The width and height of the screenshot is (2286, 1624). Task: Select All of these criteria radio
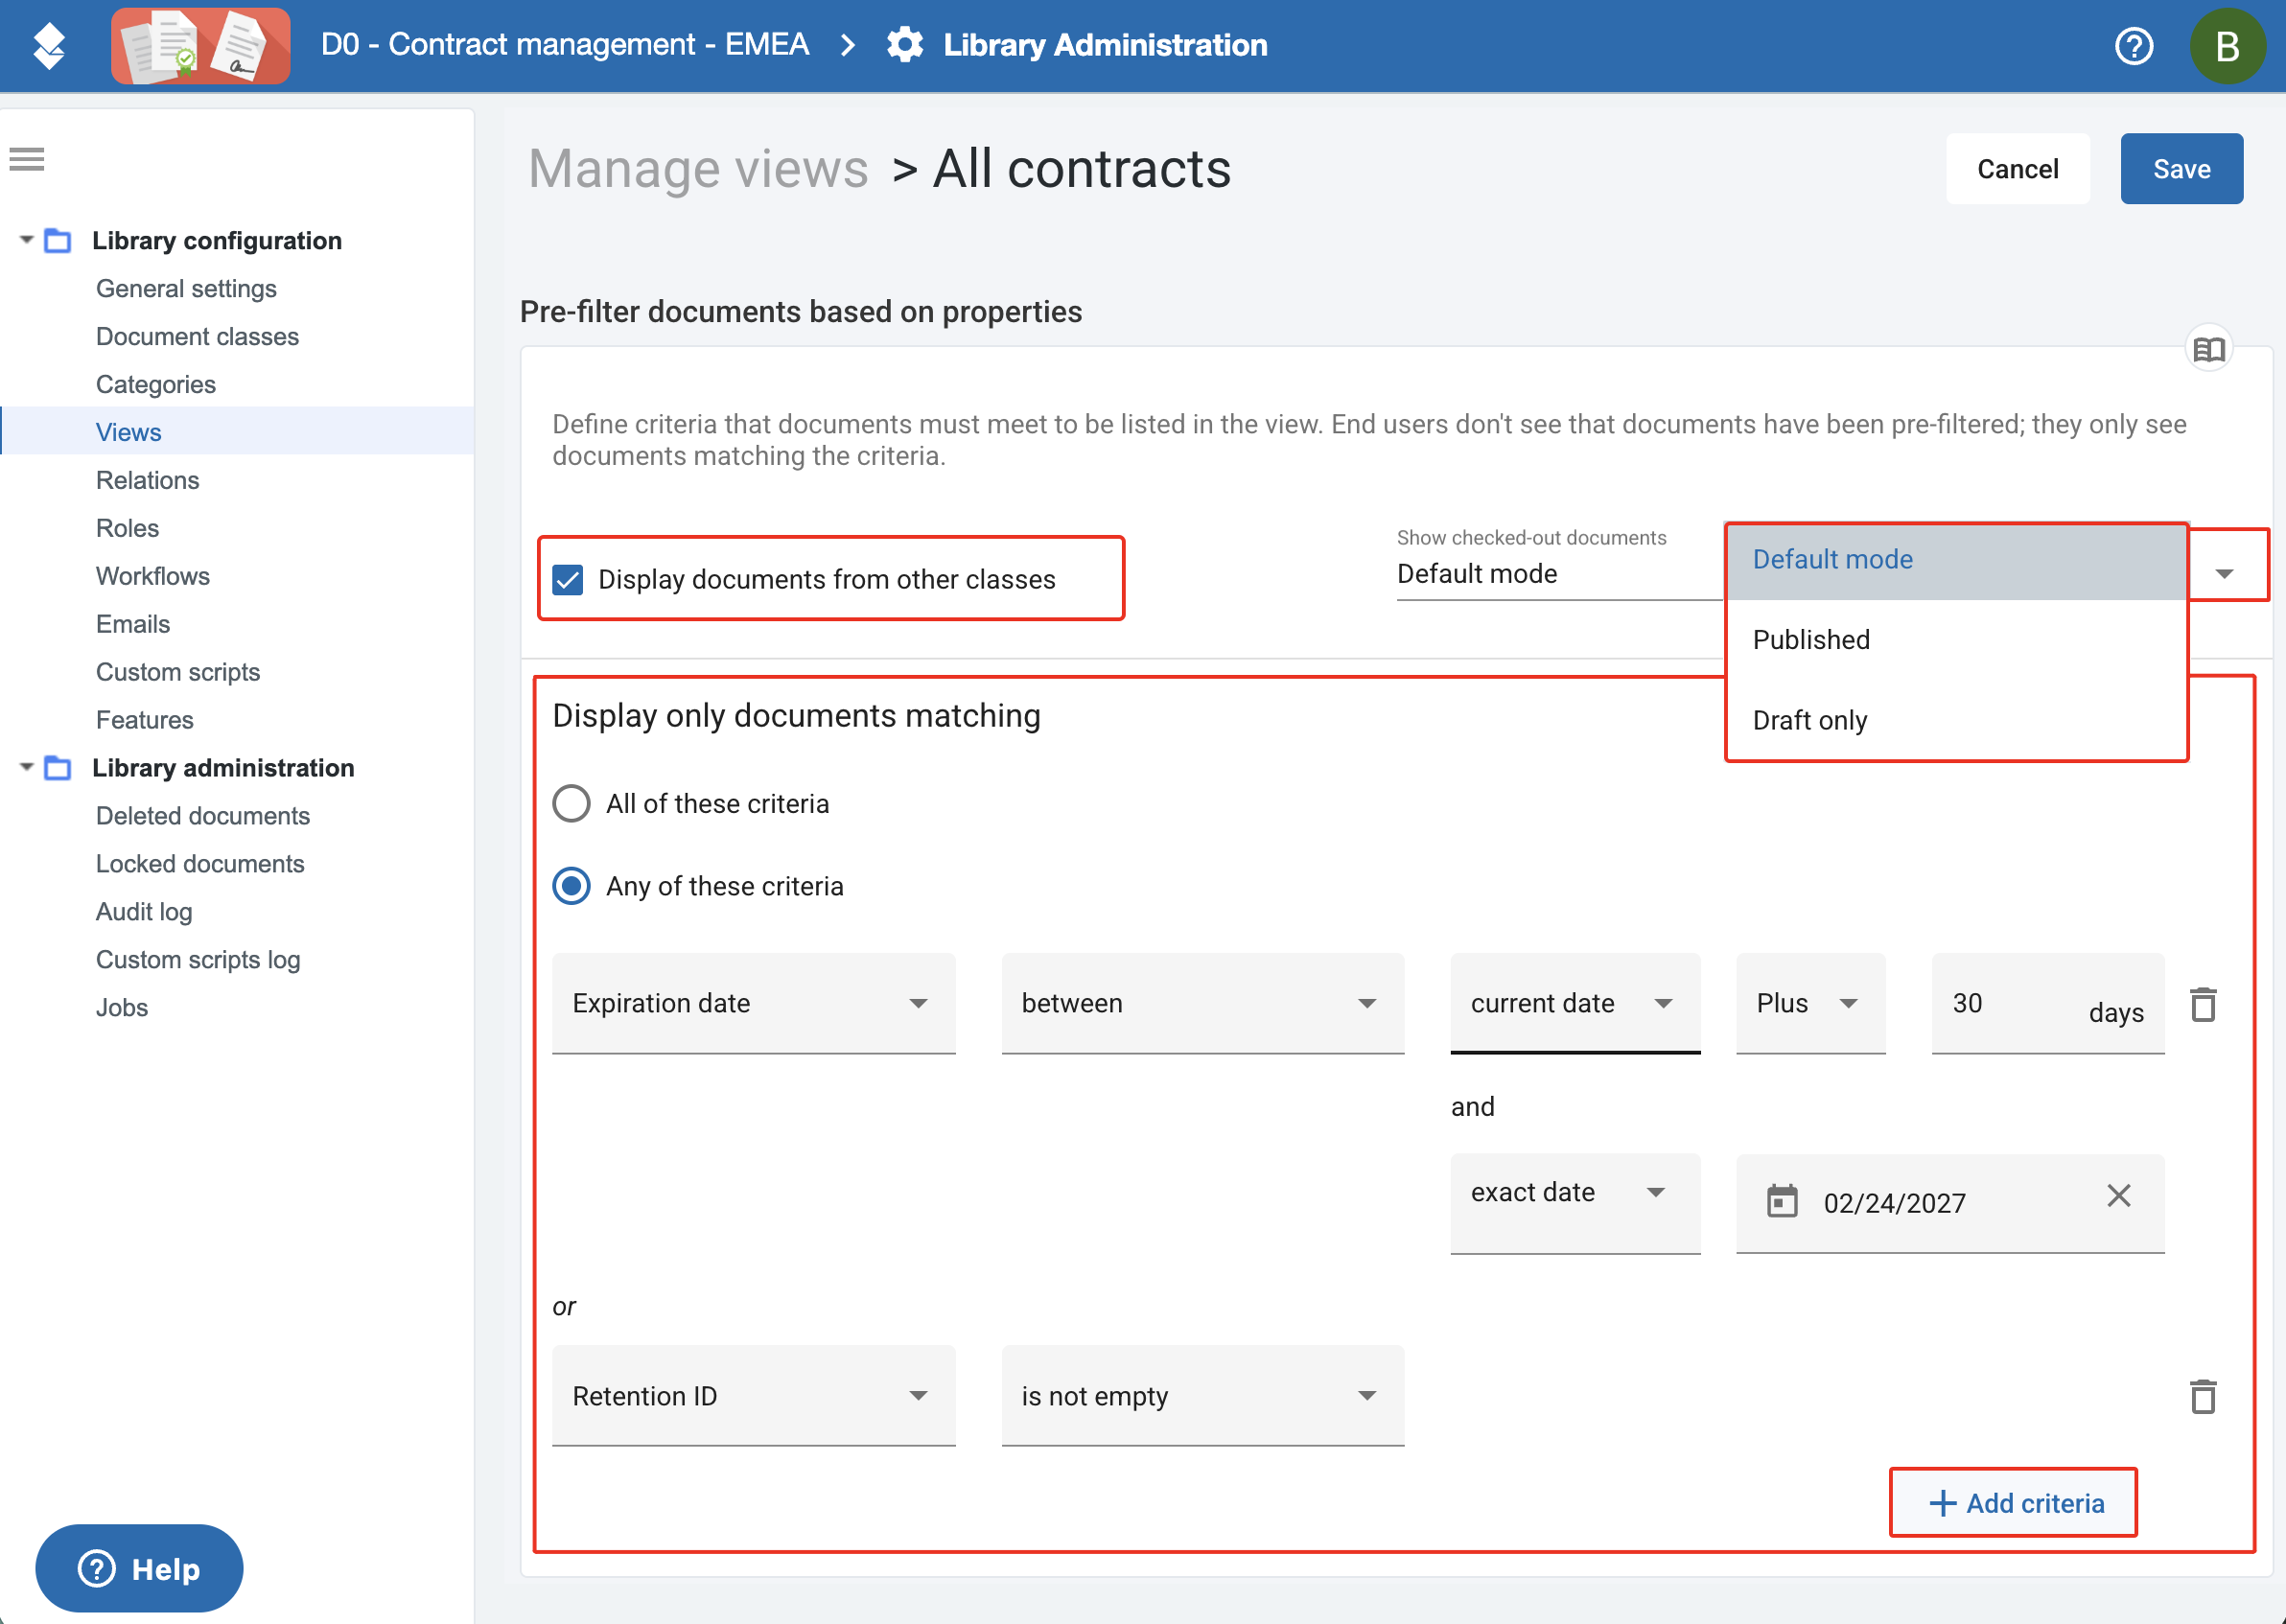(x=572, y=803)
